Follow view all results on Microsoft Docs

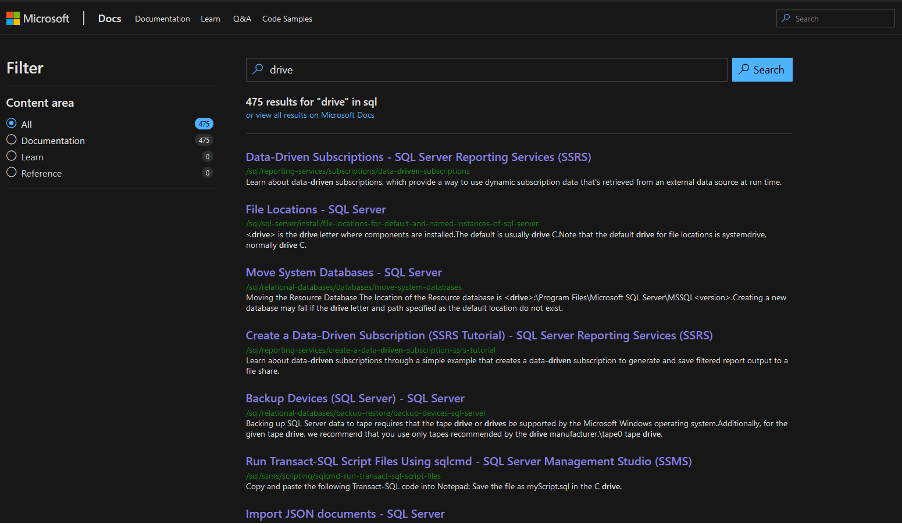(310, 115)
